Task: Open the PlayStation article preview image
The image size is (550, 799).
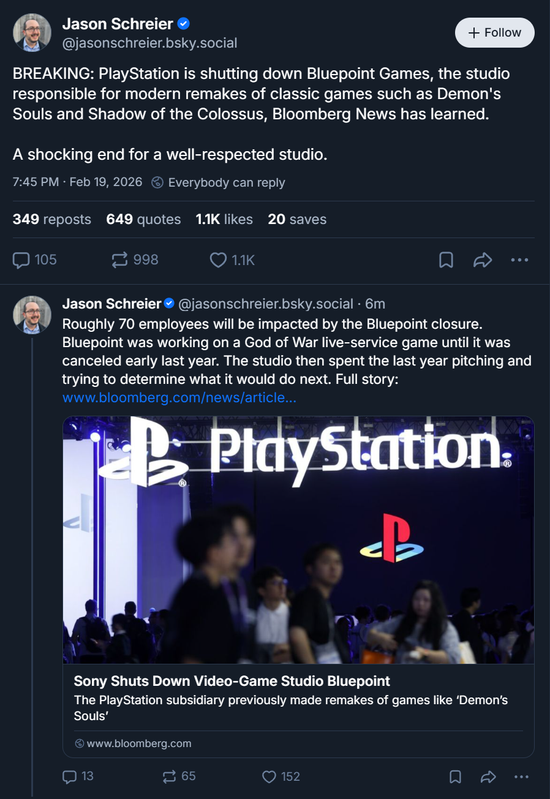Action: [298, 540]
